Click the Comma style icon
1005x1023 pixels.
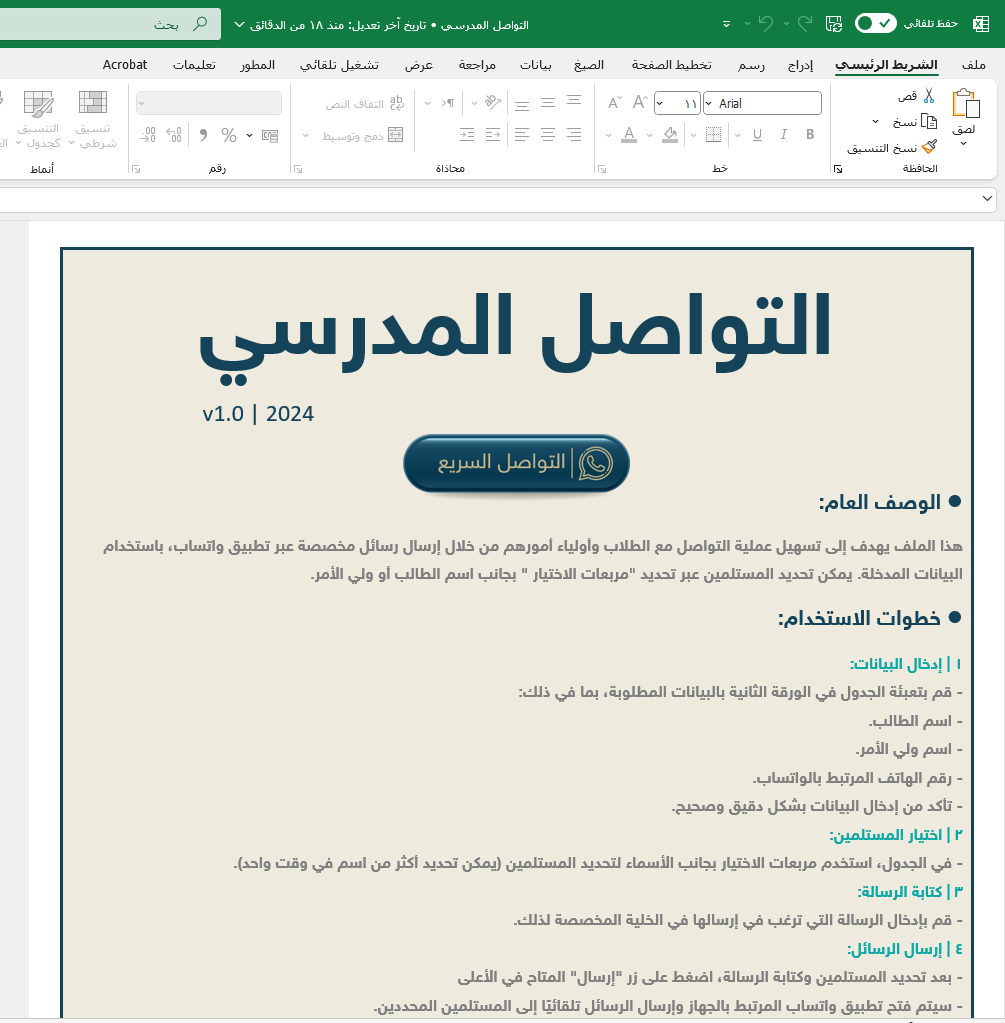(x=203, y=135)
